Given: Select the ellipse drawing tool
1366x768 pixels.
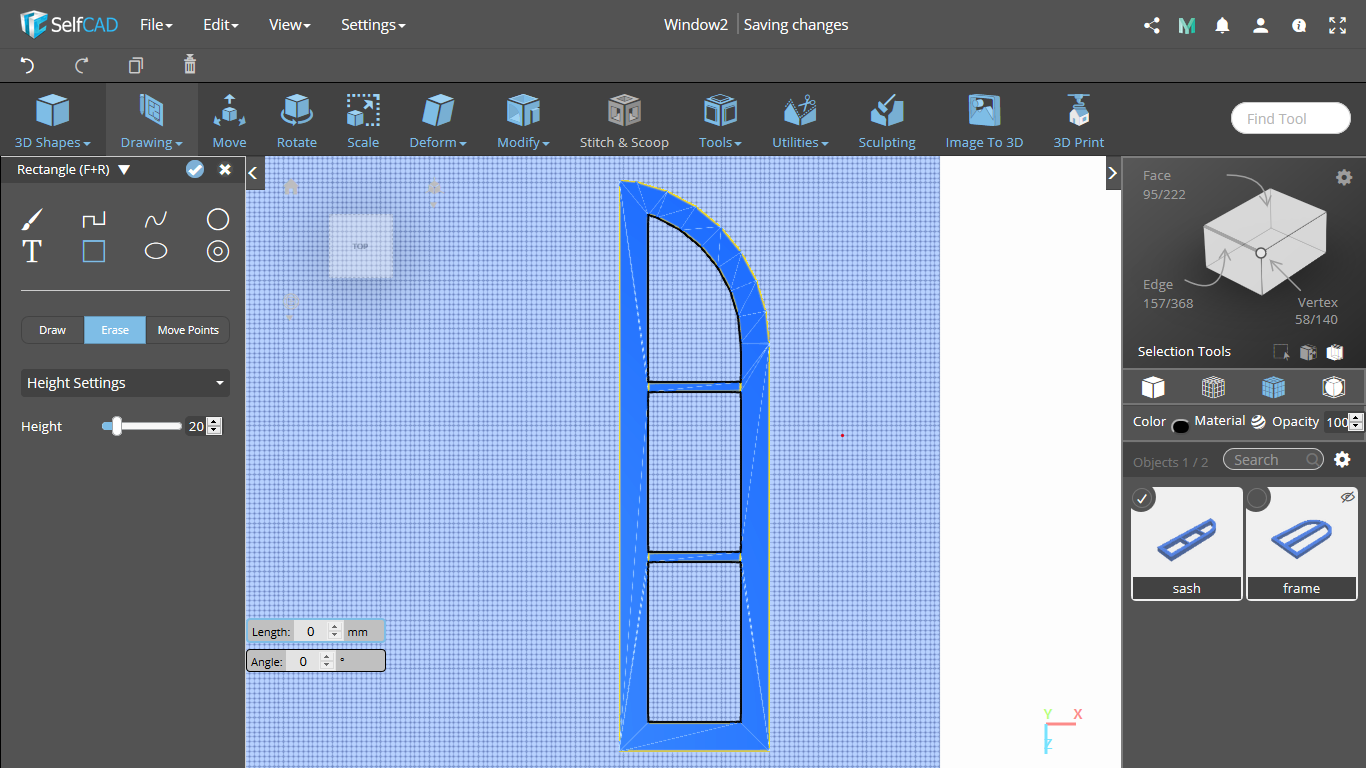Looking at the screenshot, I should click(x=156, y=251).
